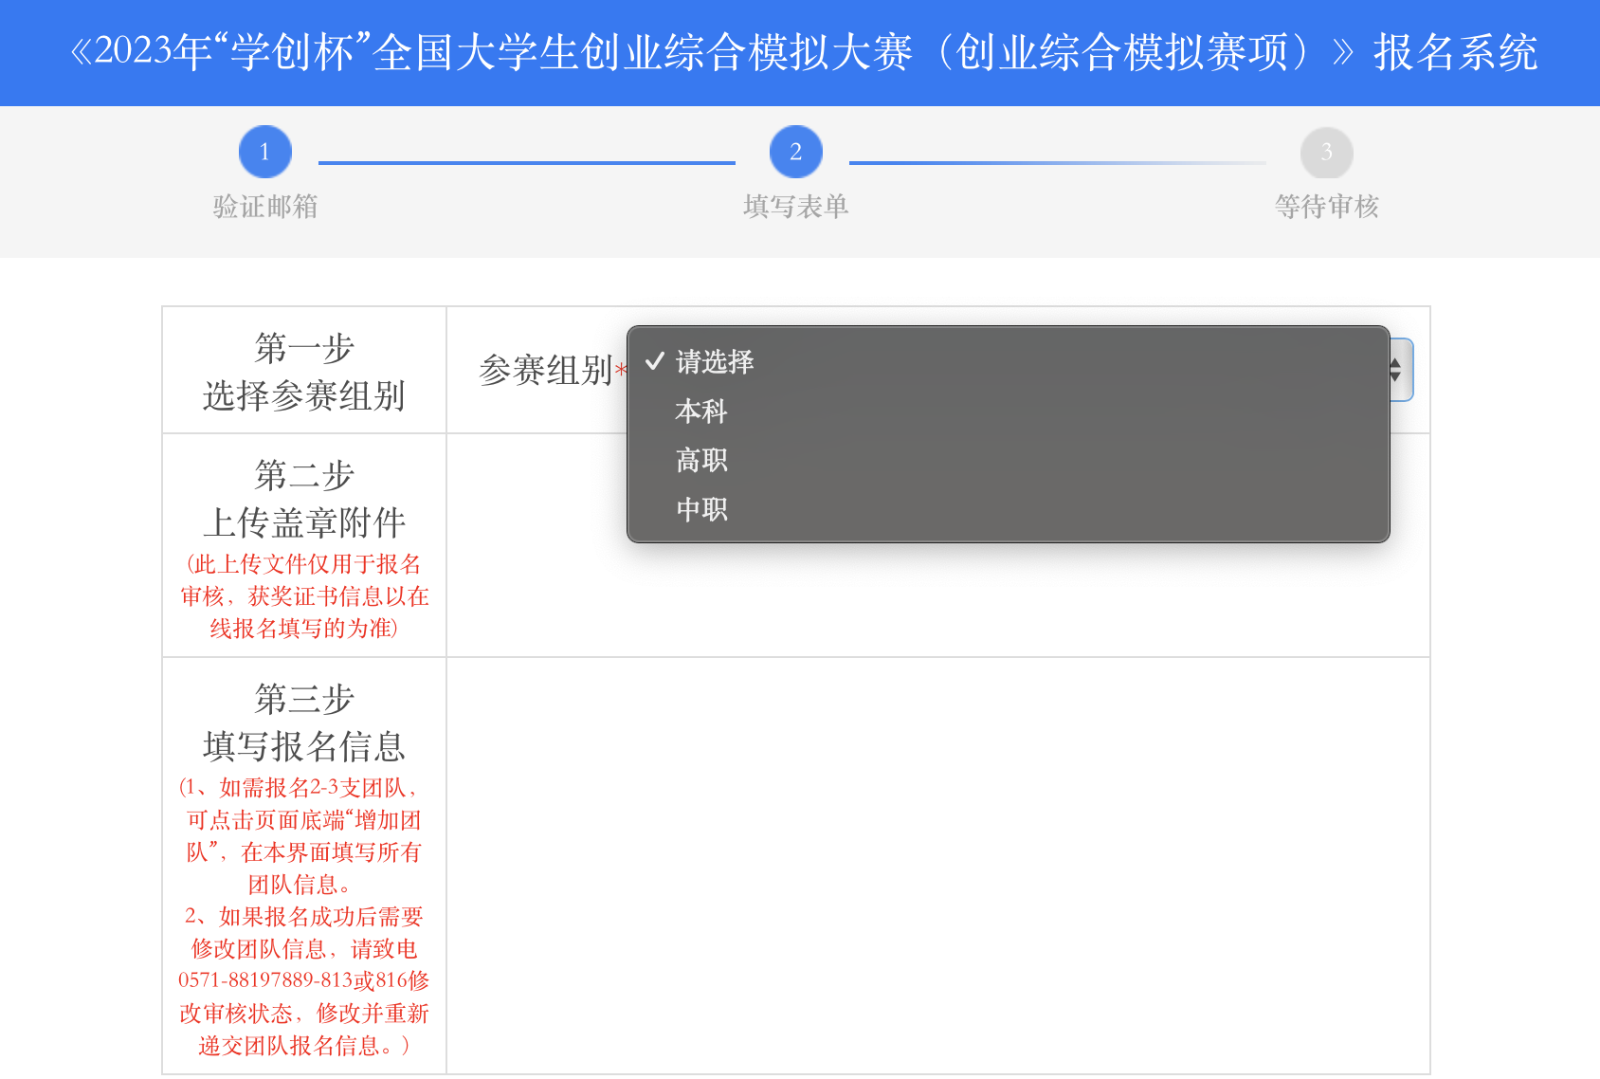Click the 参赛组别 field label
1600x1079 pixels.
tap(545, 370)
